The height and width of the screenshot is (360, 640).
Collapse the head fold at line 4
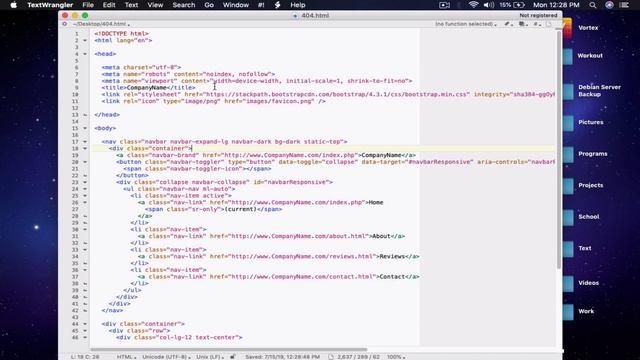pos(85,54)
